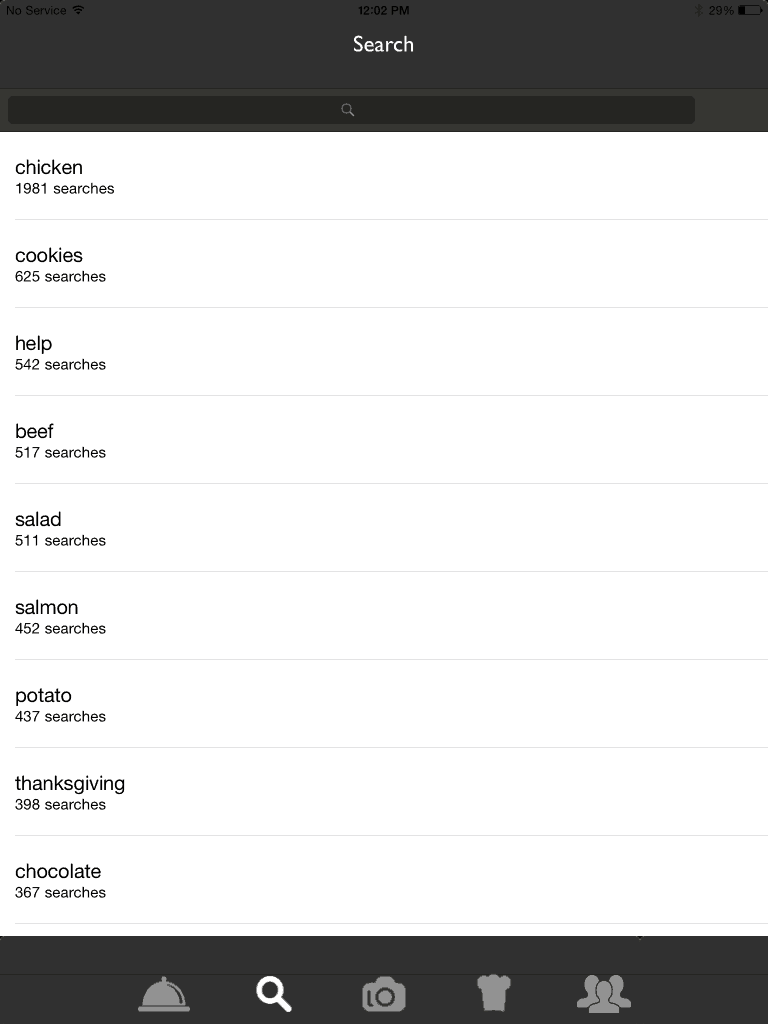Open the camera tab
This screenshot has height=1024, width=768.
(x=384, y=995)
